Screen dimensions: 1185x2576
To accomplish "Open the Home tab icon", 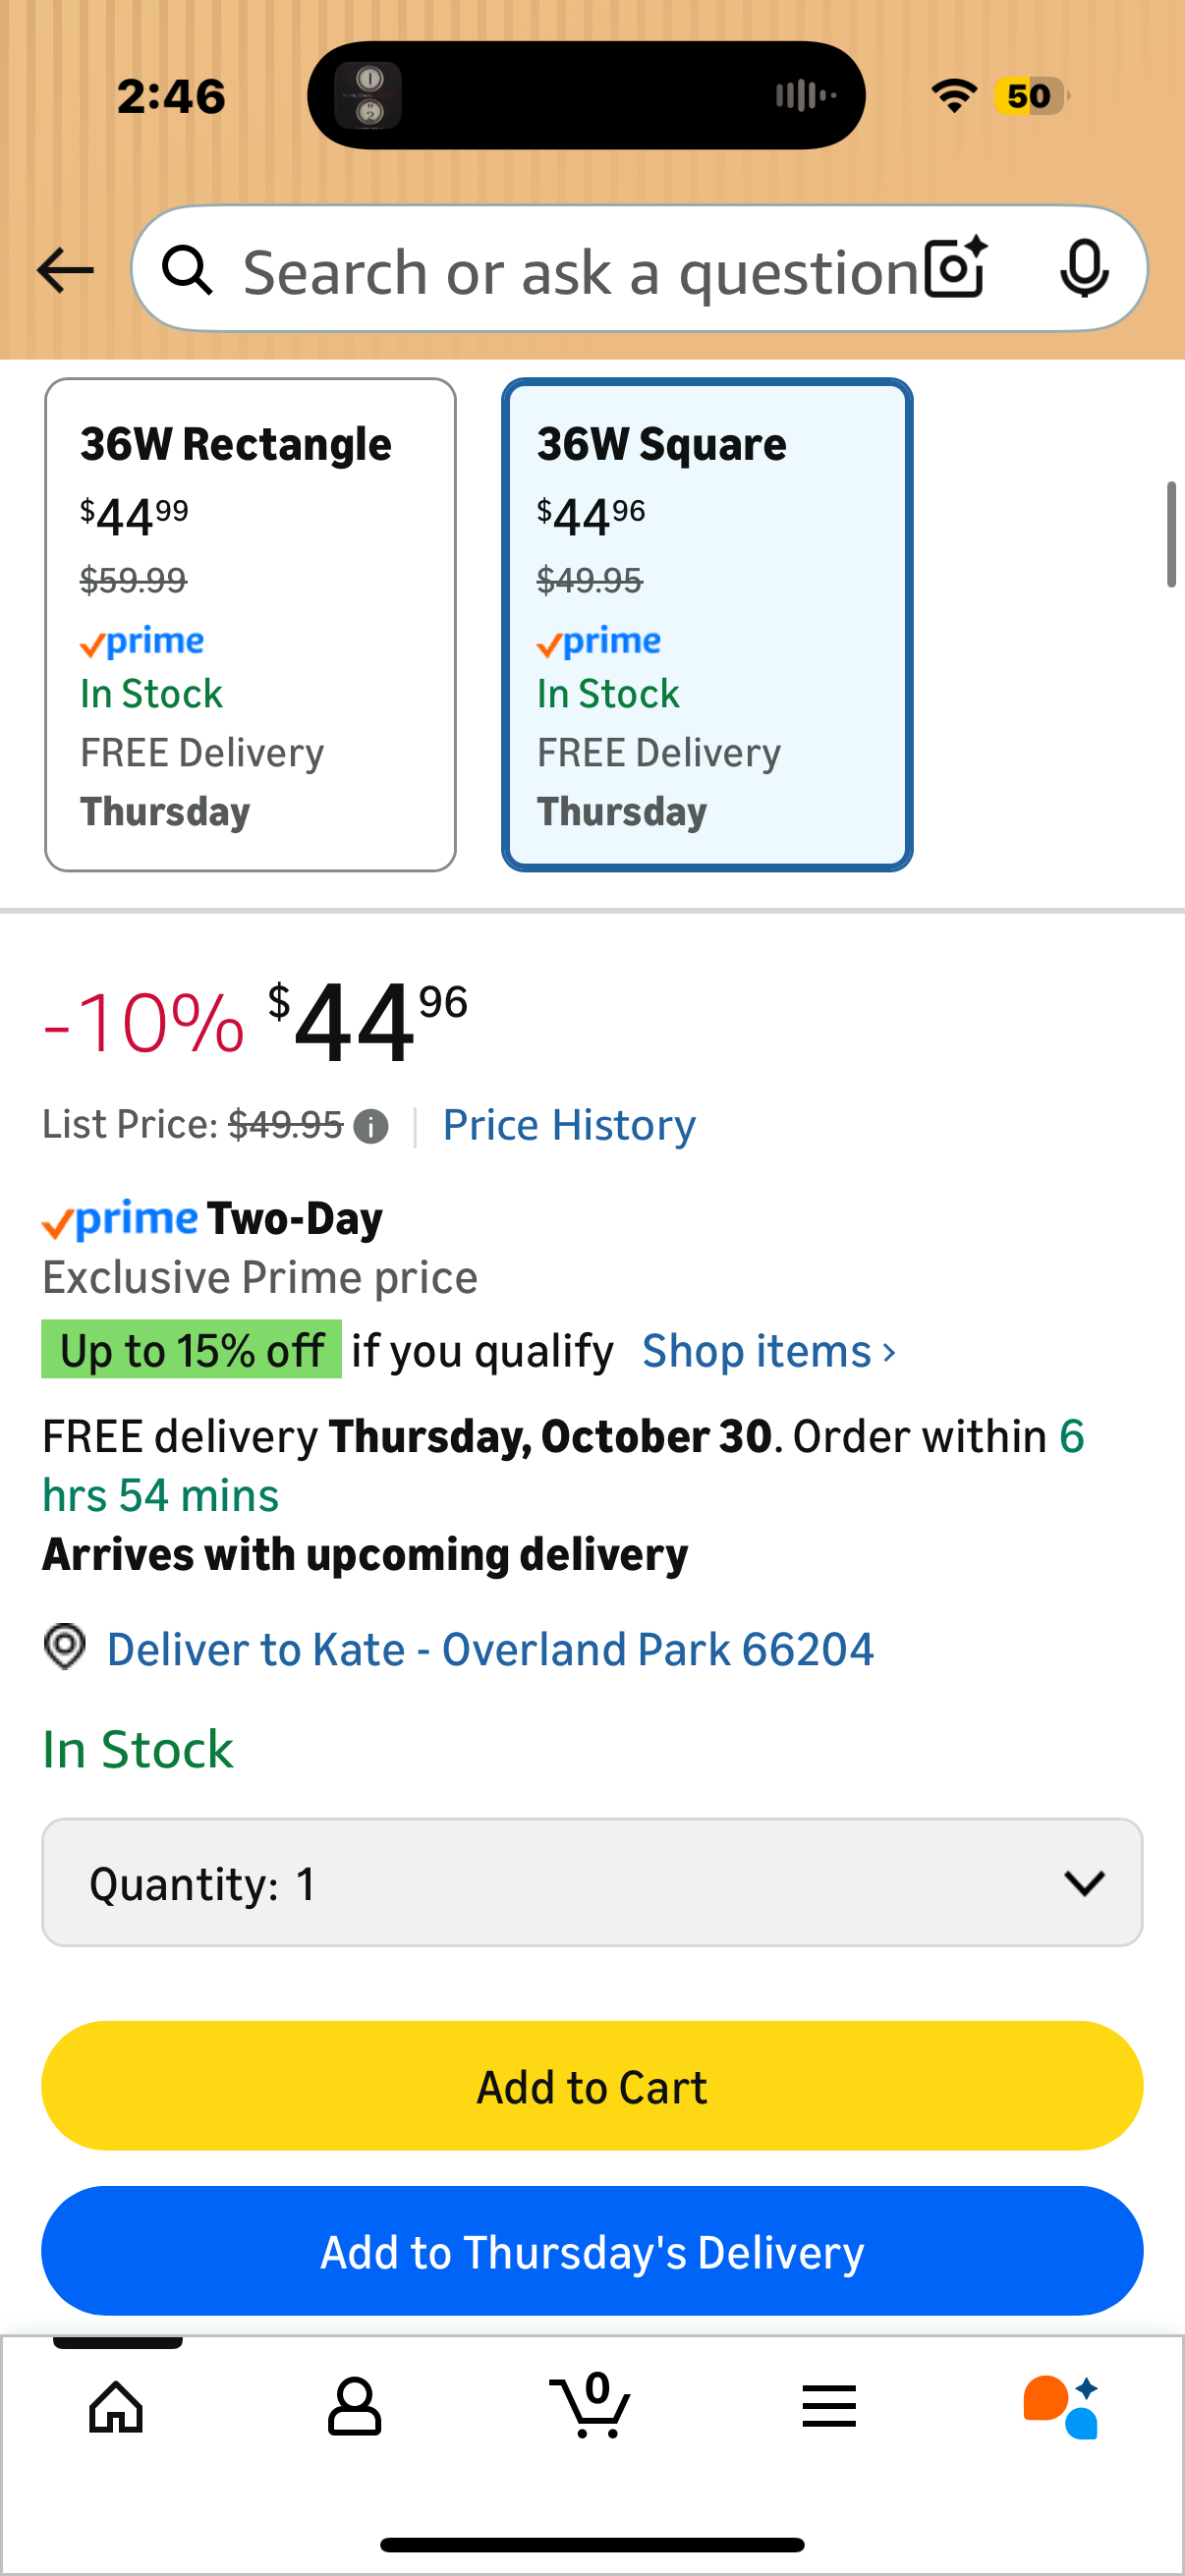I will click(117, 2406).
